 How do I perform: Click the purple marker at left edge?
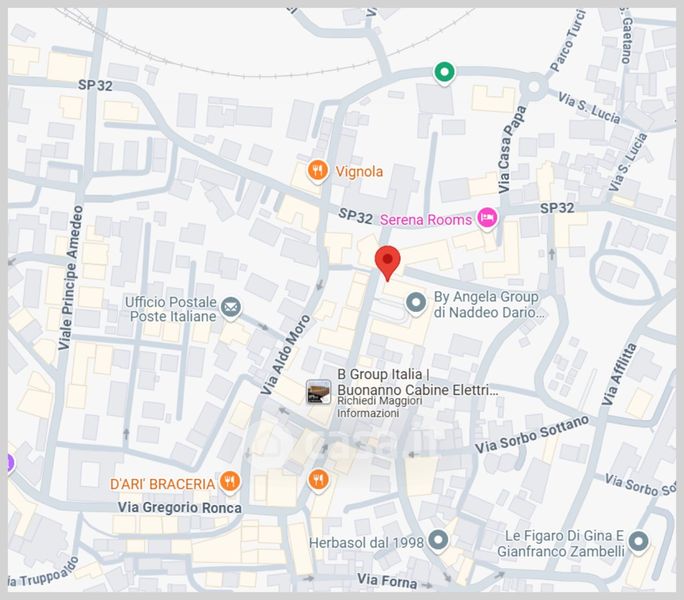click(x=10, y=463)
